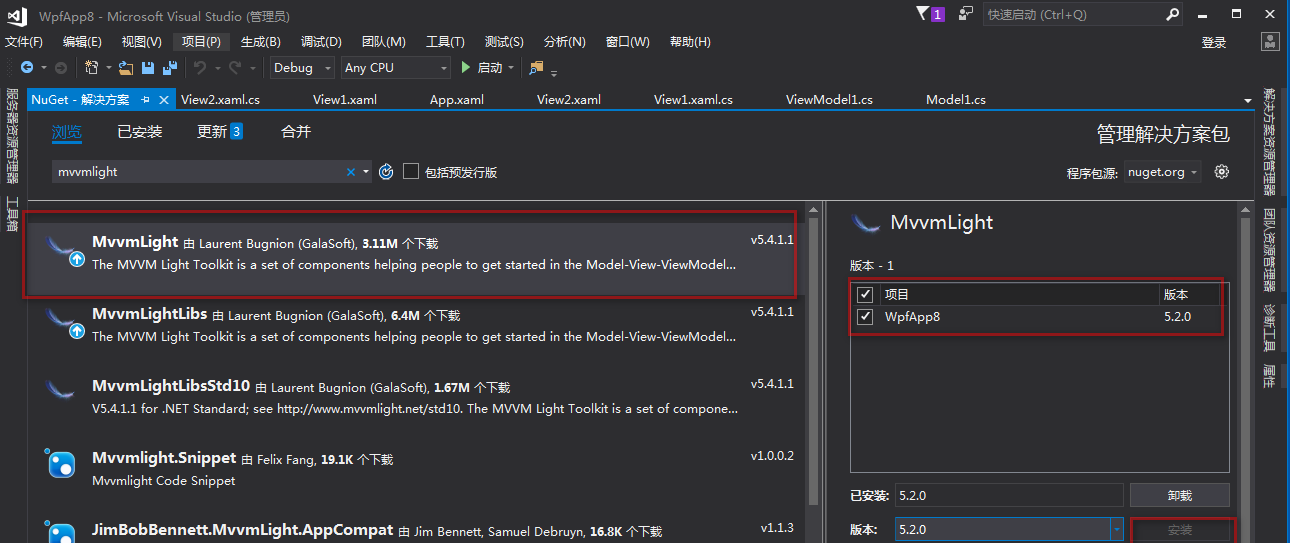Screen dimensions: 1290x543
Task: Open the notifications flag icon
Action: (x=922, y=13)
